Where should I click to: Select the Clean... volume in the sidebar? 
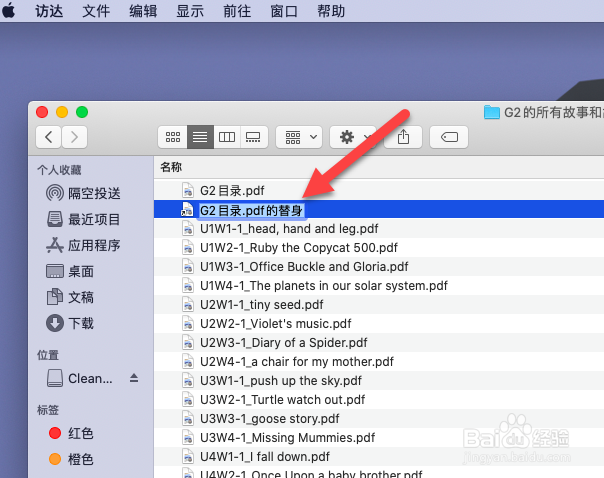point(80,379)
